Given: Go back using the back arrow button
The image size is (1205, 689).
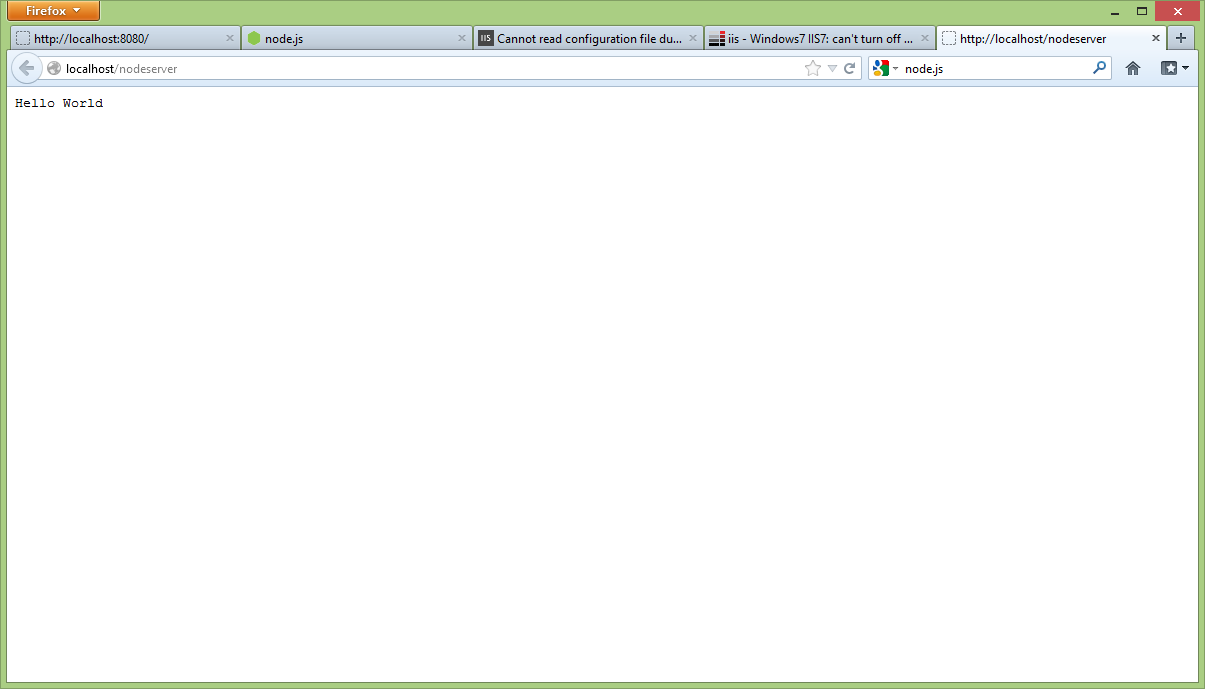Looking at the screenshot, I should coord(26,69).
